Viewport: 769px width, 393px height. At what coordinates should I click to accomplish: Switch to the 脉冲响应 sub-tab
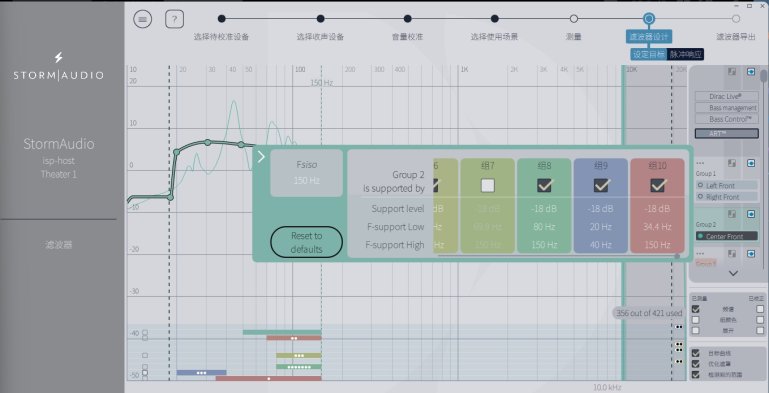pos(686,54)
